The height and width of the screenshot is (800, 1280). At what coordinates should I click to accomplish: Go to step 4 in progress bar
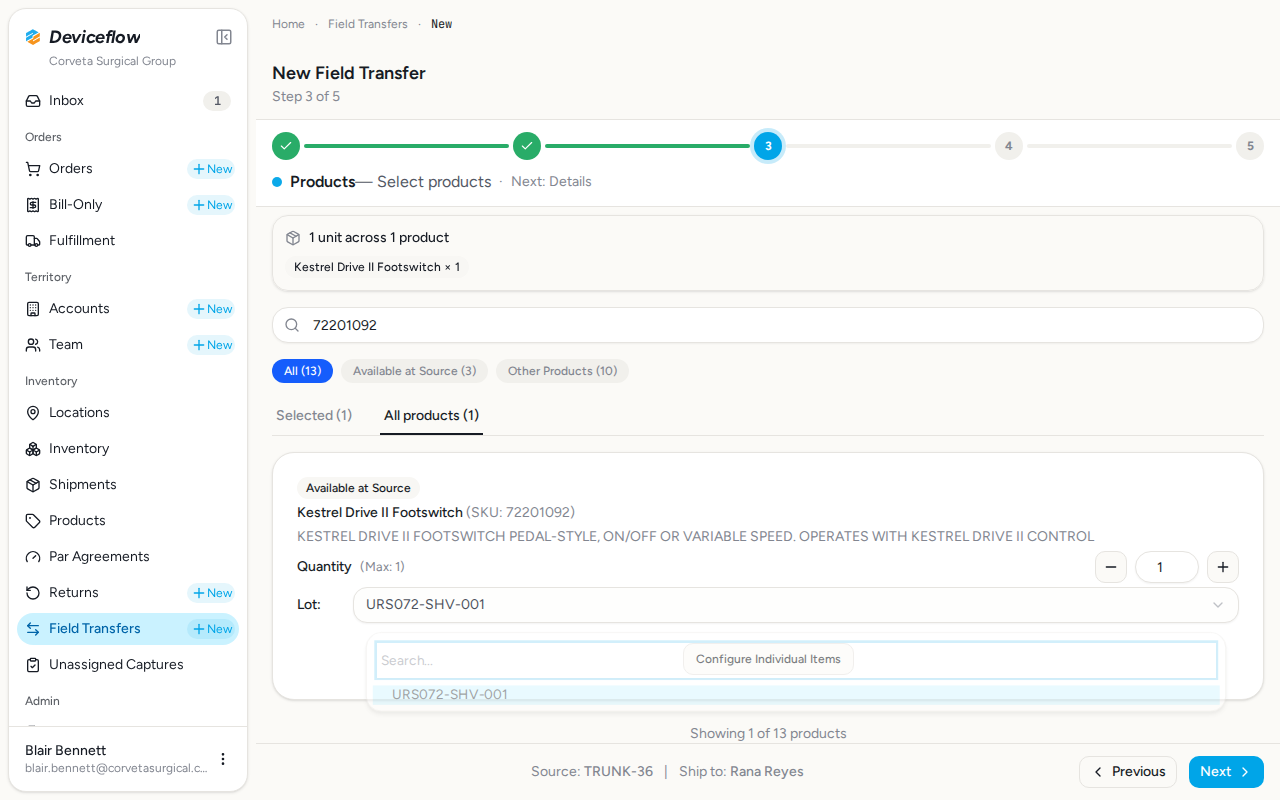coord(1008,146)
